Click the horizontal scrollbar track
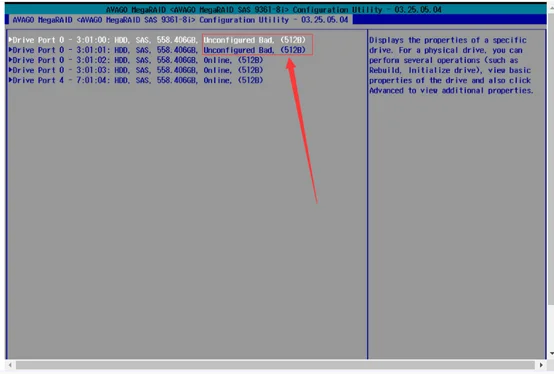Viewport: 554px width, 374px height. [x=275, y=365]
